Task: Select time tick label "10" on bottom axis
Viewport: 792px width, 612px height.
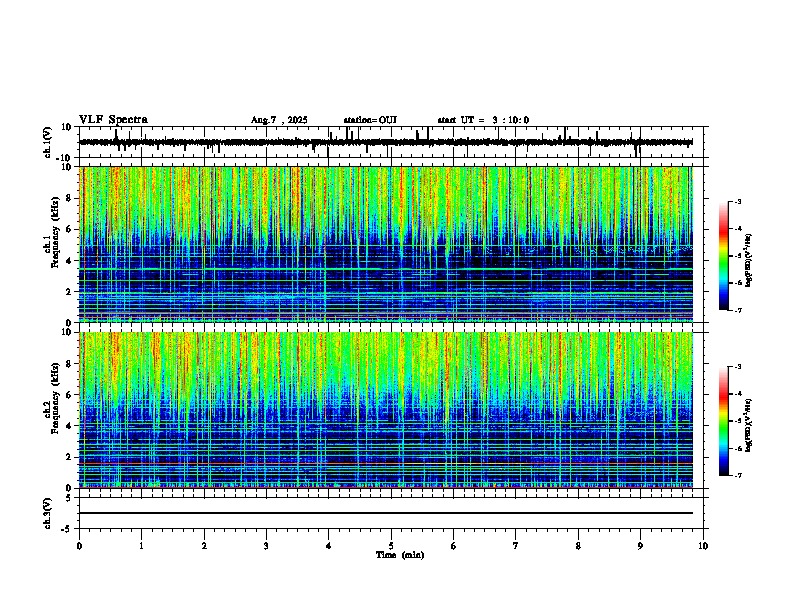Action: point(703,546)
